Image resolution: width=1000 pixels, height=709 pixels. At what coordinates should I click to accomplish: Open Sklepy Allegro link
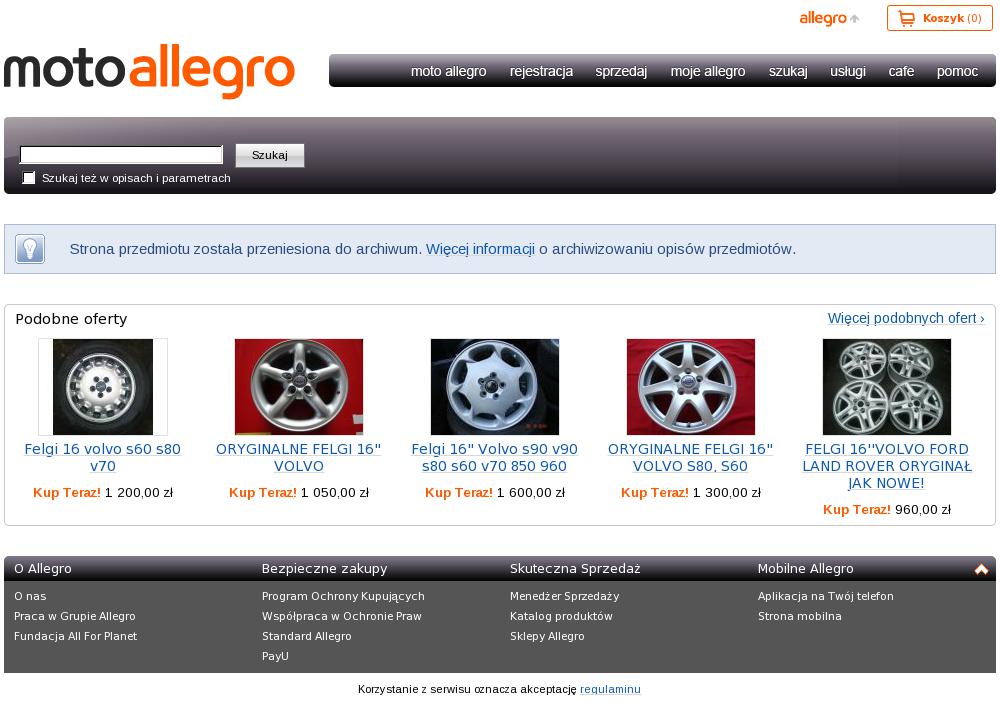[x=547, y=636]
